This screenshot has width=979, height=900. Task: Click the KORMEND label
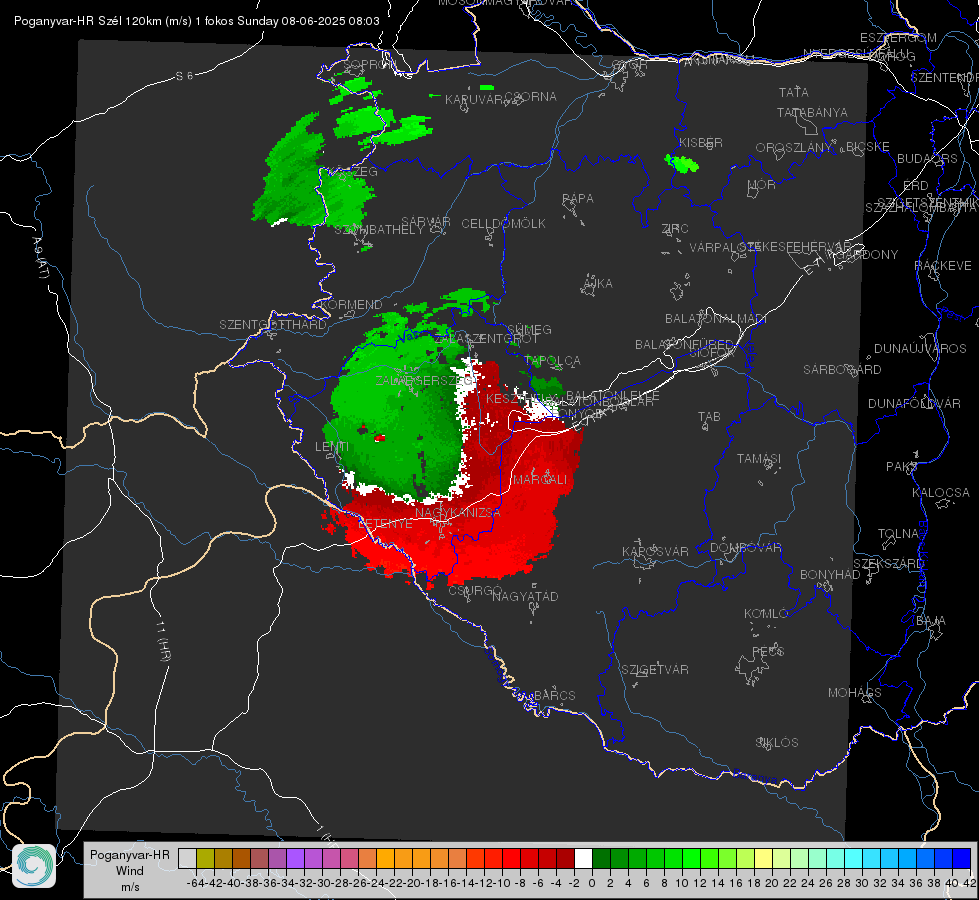351,305
